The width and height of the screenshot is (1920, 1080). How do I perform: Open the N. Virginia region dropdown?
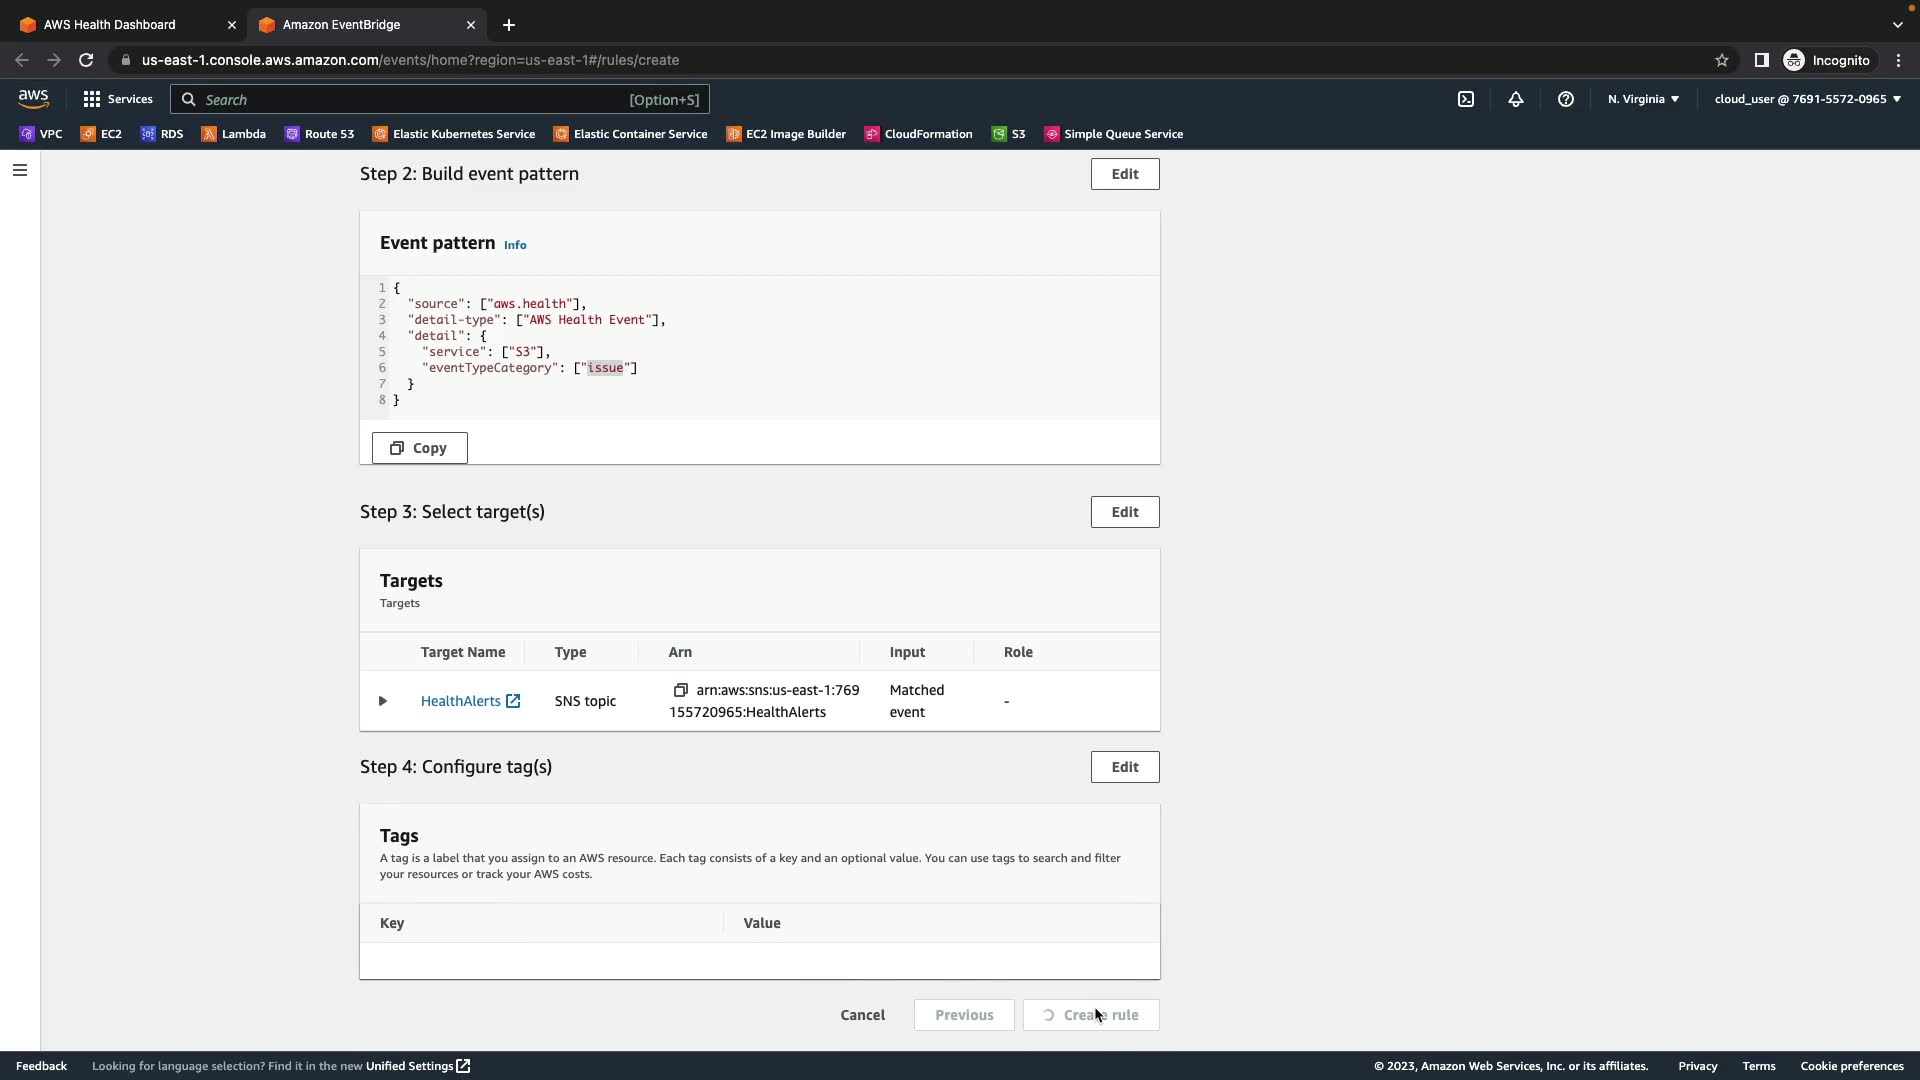pos(1643,99)
